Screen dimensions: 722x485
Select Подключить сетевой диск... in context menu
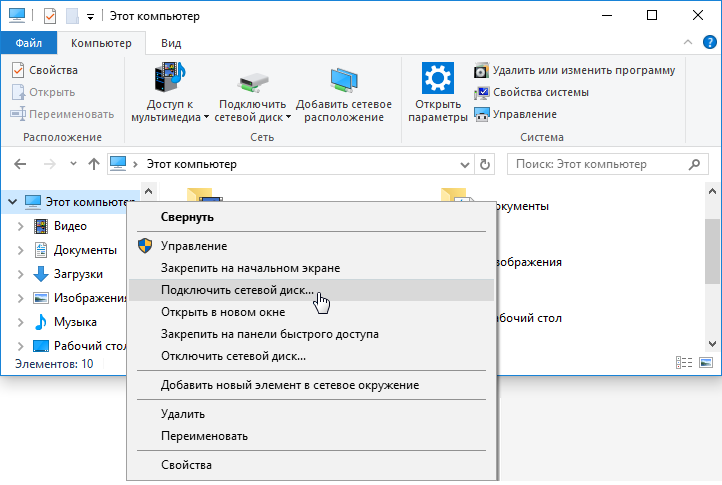pyautogui.click(x=237, y=290)
